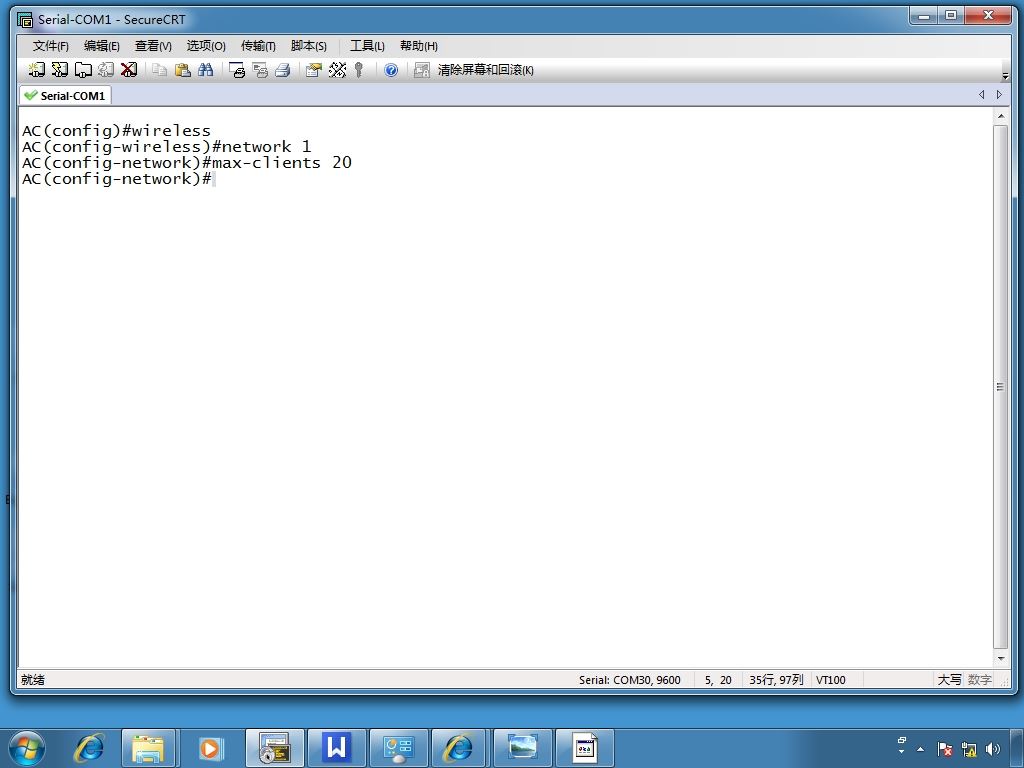Image resolution: width=1024 pixels, height=768 pixels.
Task: Open Session Options icon
Action: (314, 70)
